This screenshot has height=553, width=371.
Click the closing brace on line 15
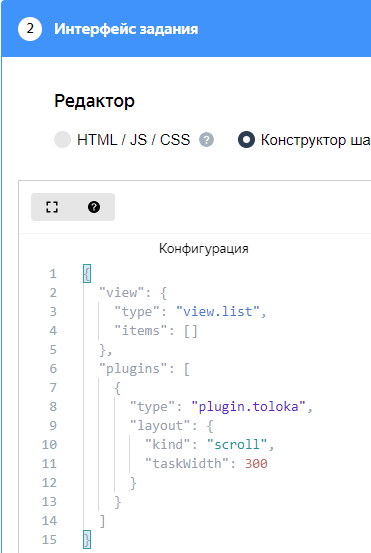[x=87, y=540]
